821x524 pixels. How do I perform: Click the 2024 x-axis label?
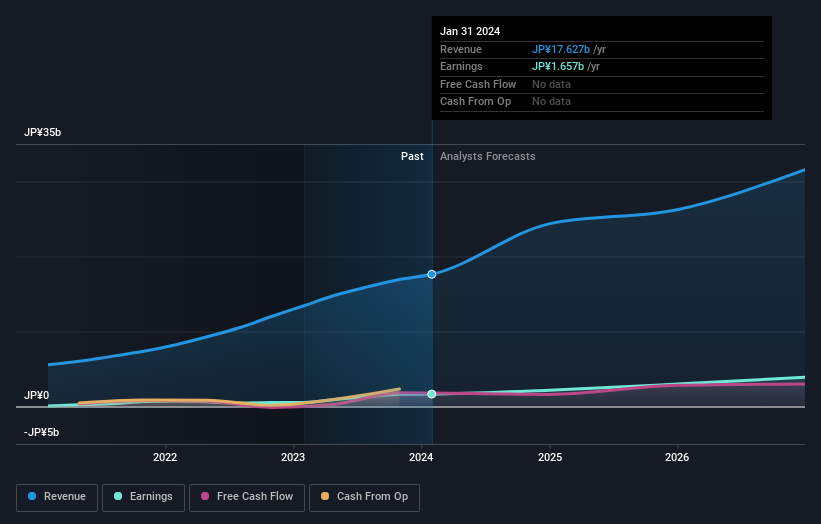421,457
